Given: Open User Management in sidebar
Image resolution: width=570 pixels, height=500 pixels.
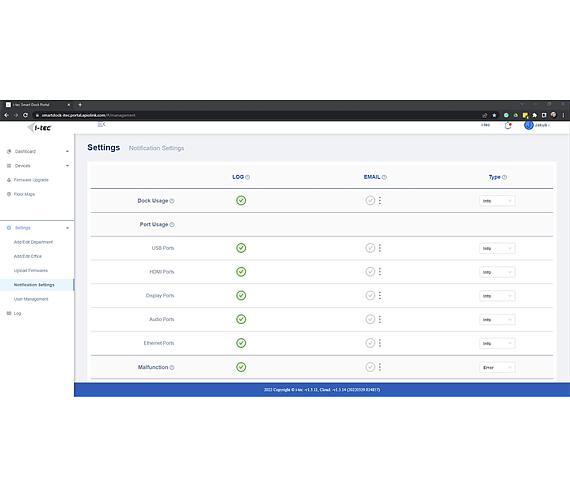Looking at the screenshot, I should (31, 299).
